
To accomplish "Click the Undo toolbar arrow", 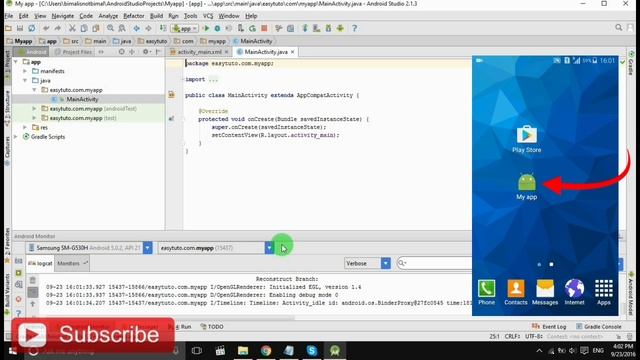I will [x=46, y=28].
